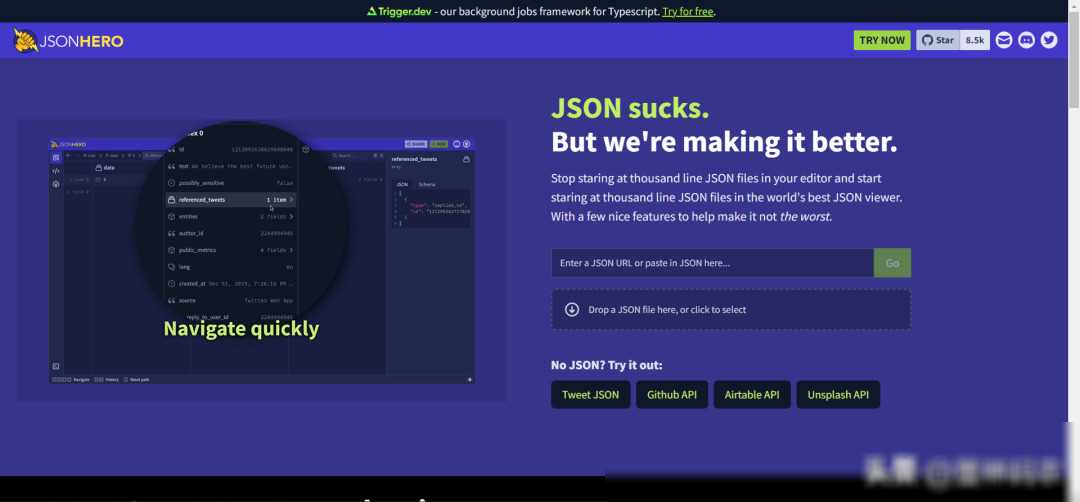Load the Unsplash API example
1080x502 pixels.
(x=838, y=395)
